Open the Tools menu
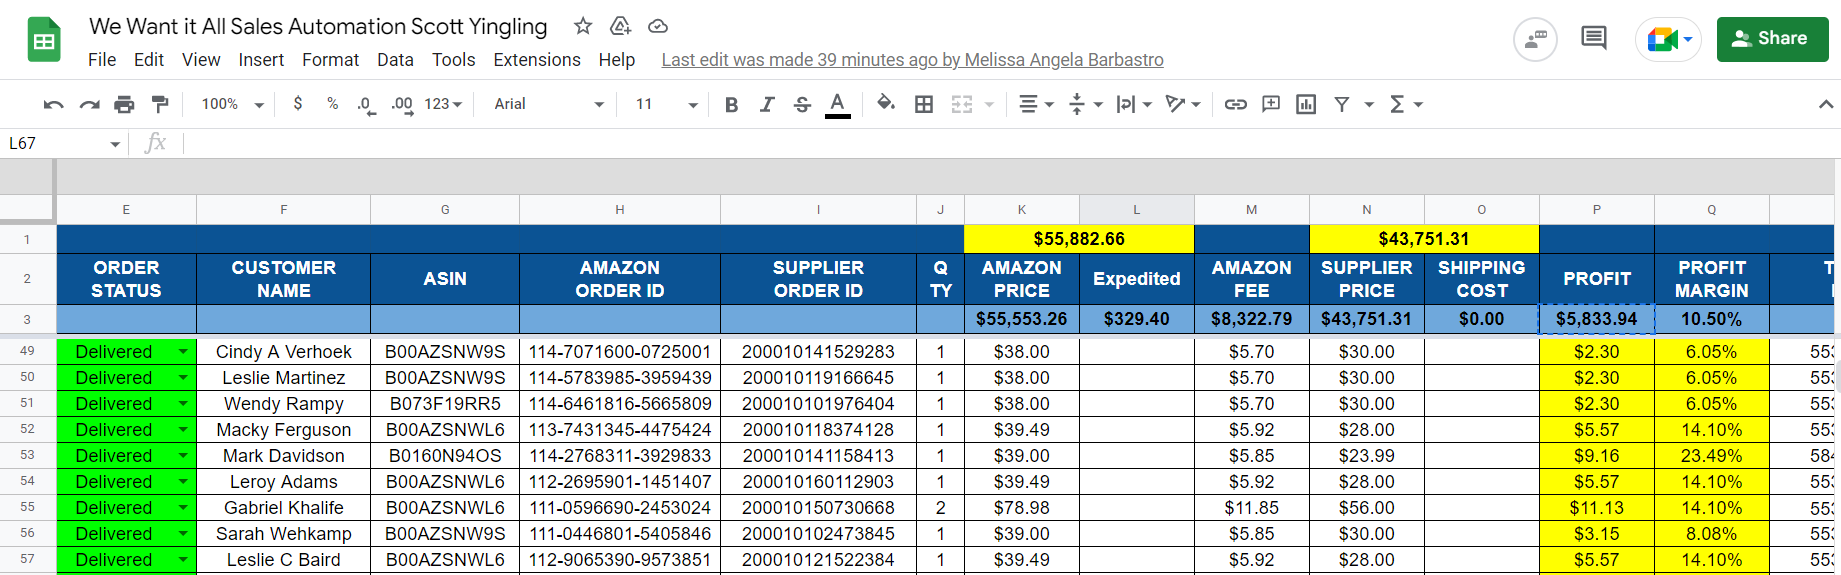This screenshot has width=1841, height=575. (x=453, y=60)
